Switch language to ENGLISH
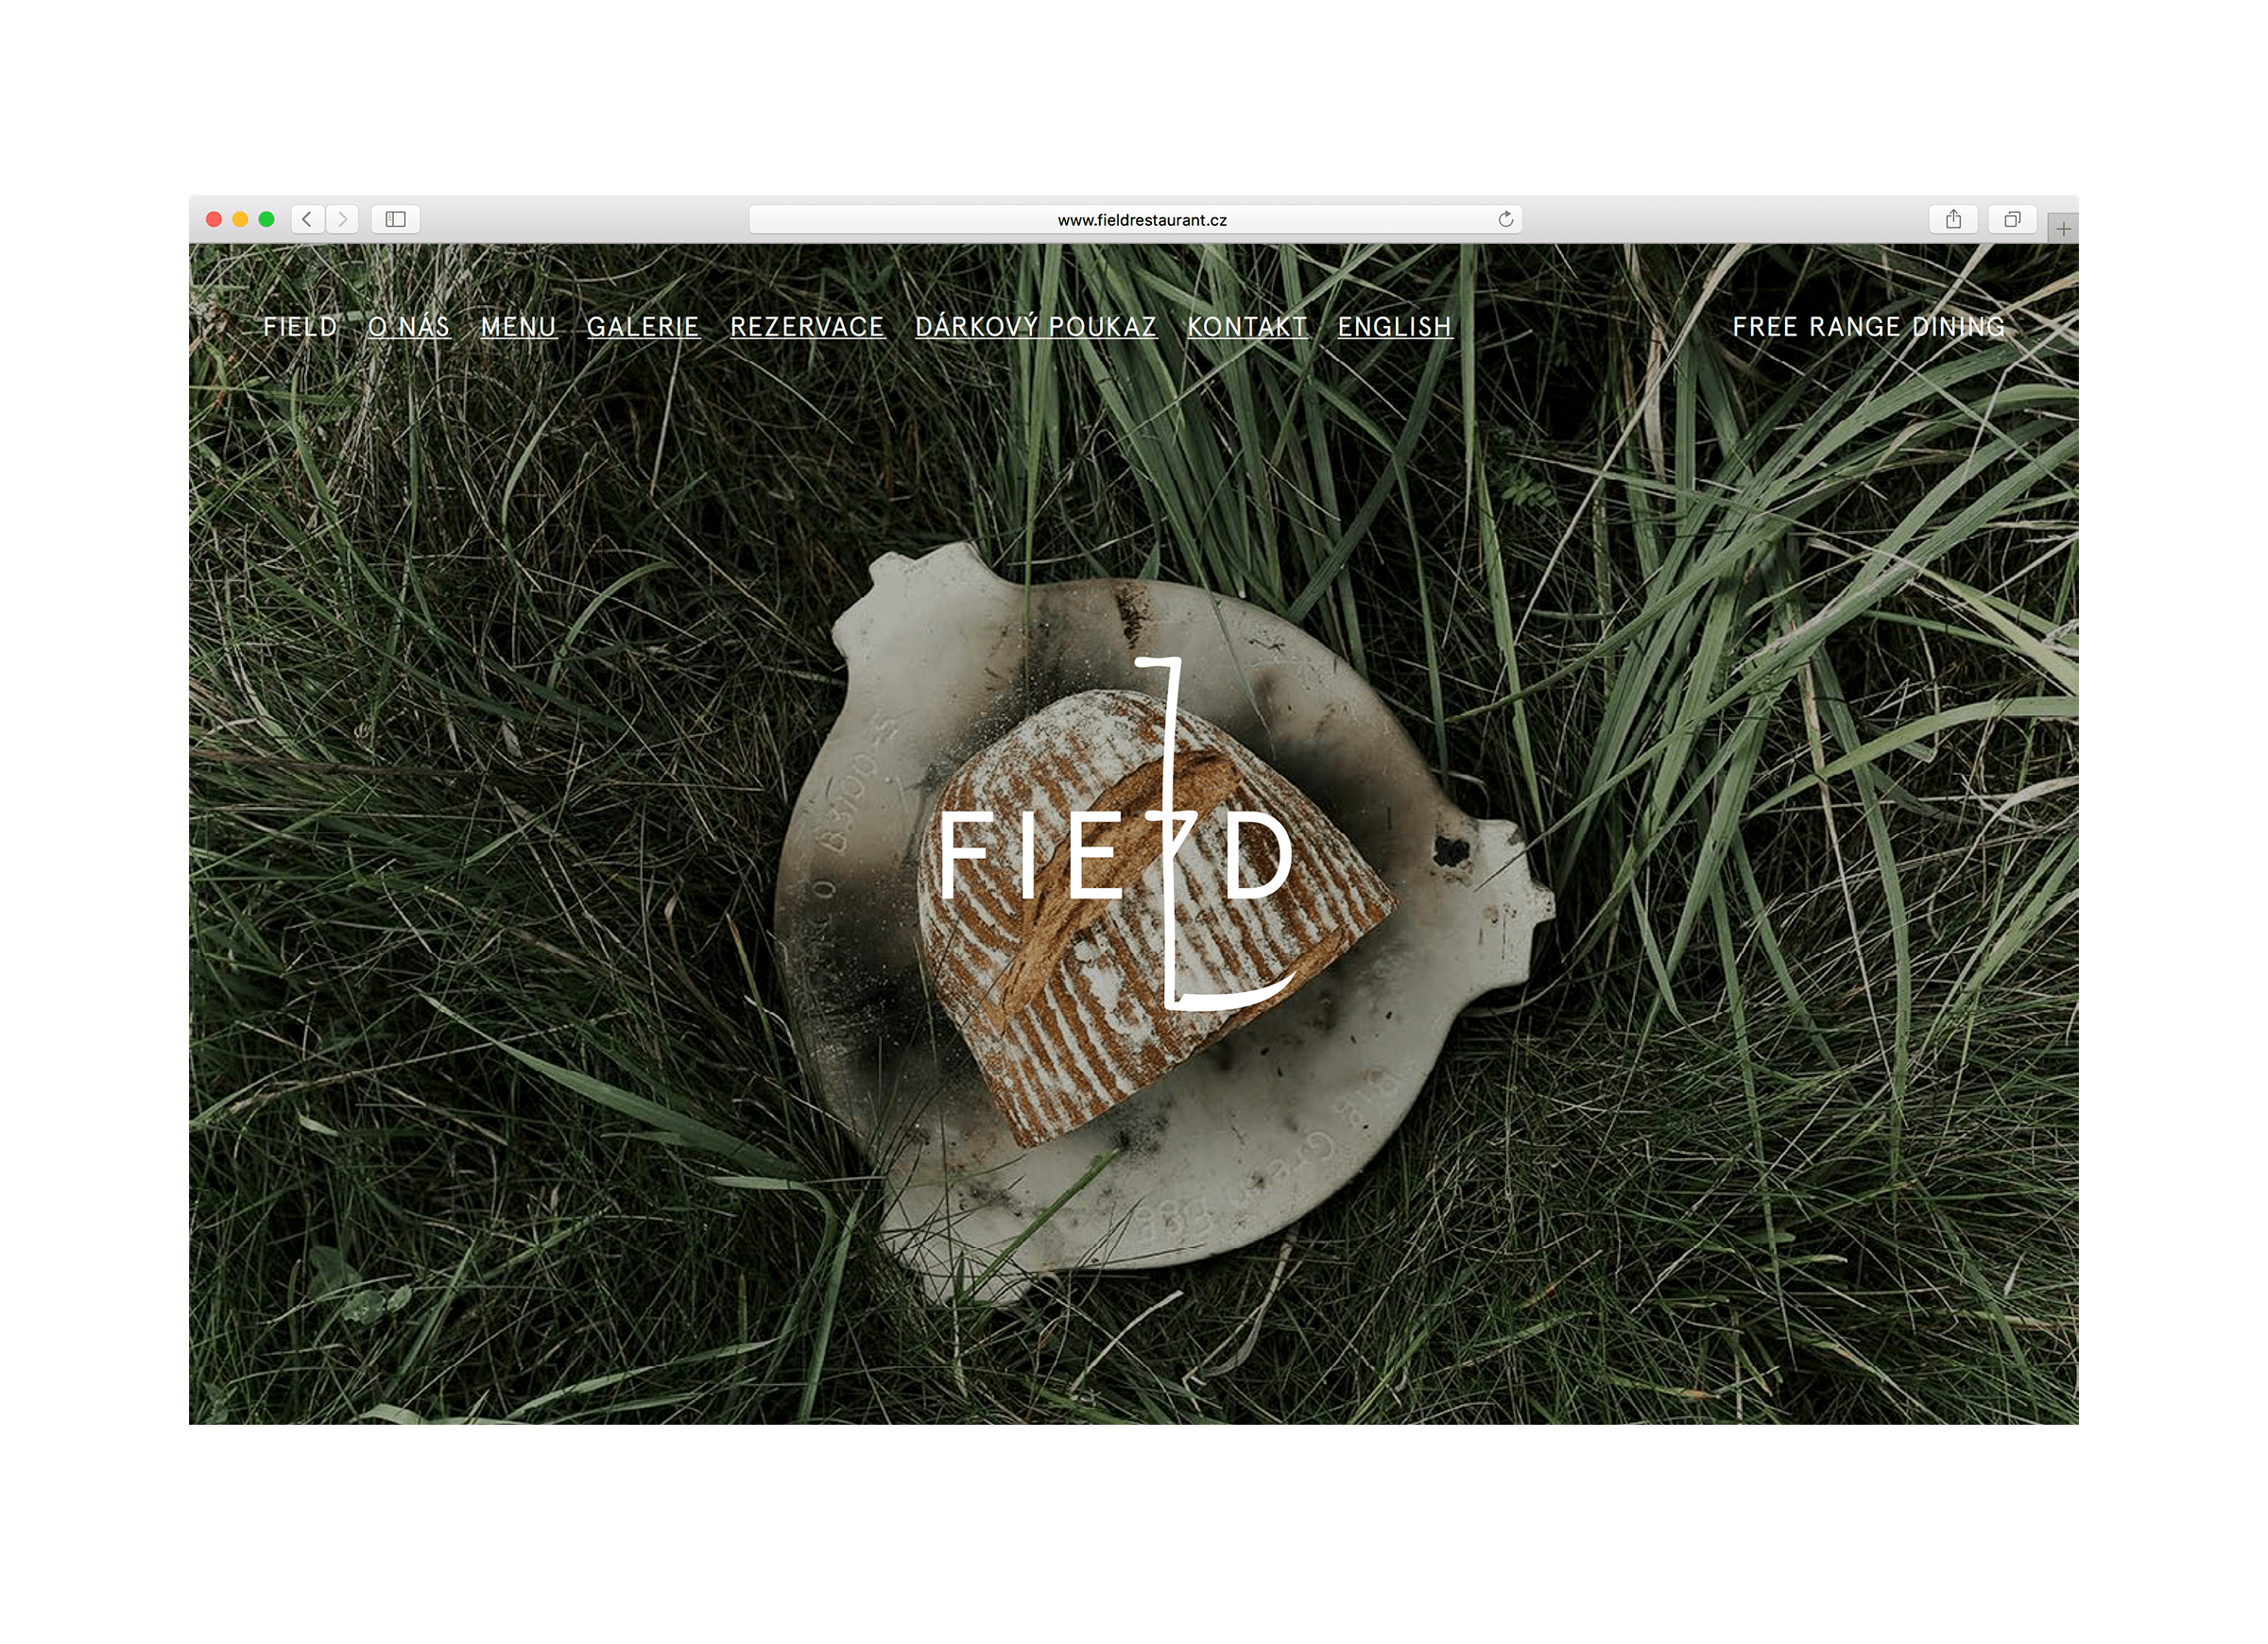The image size is (2268, 1644). click(x=1394, y=327)
